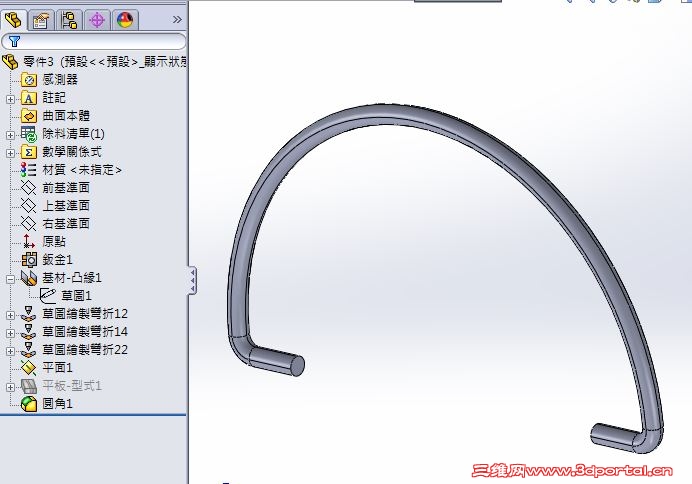
Task: Select the 材質 <未指定> label
Action: pos(82,170)
